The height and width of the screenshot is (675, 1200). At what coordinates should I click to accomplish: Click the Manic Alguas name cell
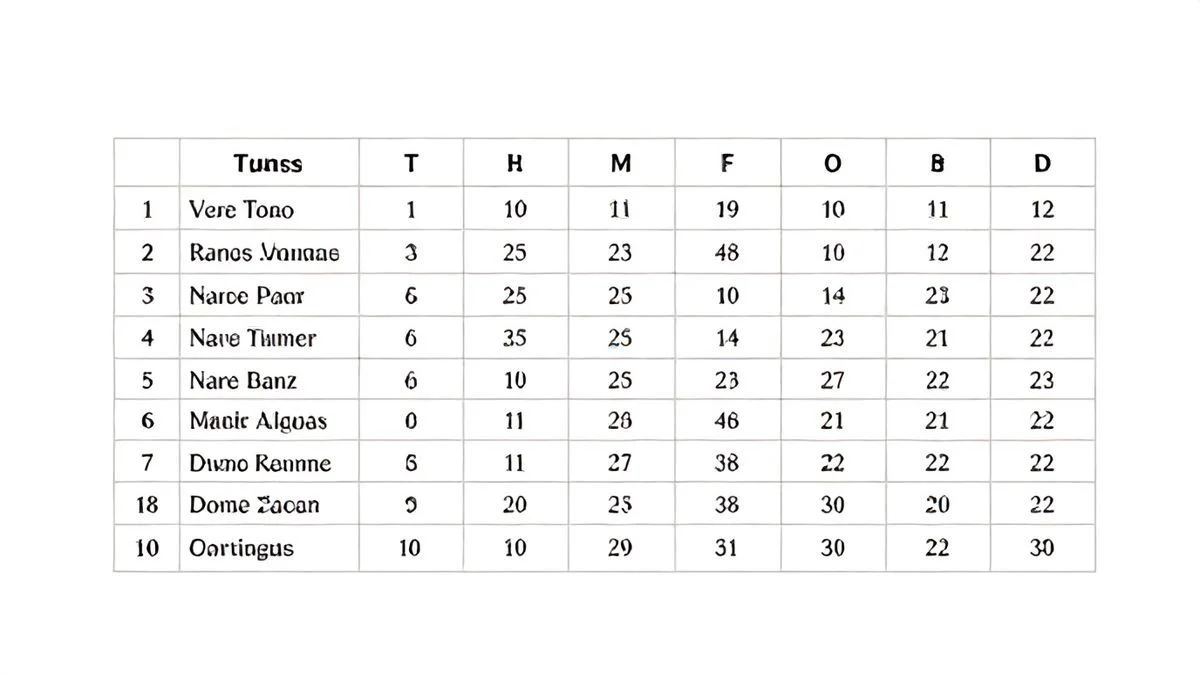click(258, 421)
